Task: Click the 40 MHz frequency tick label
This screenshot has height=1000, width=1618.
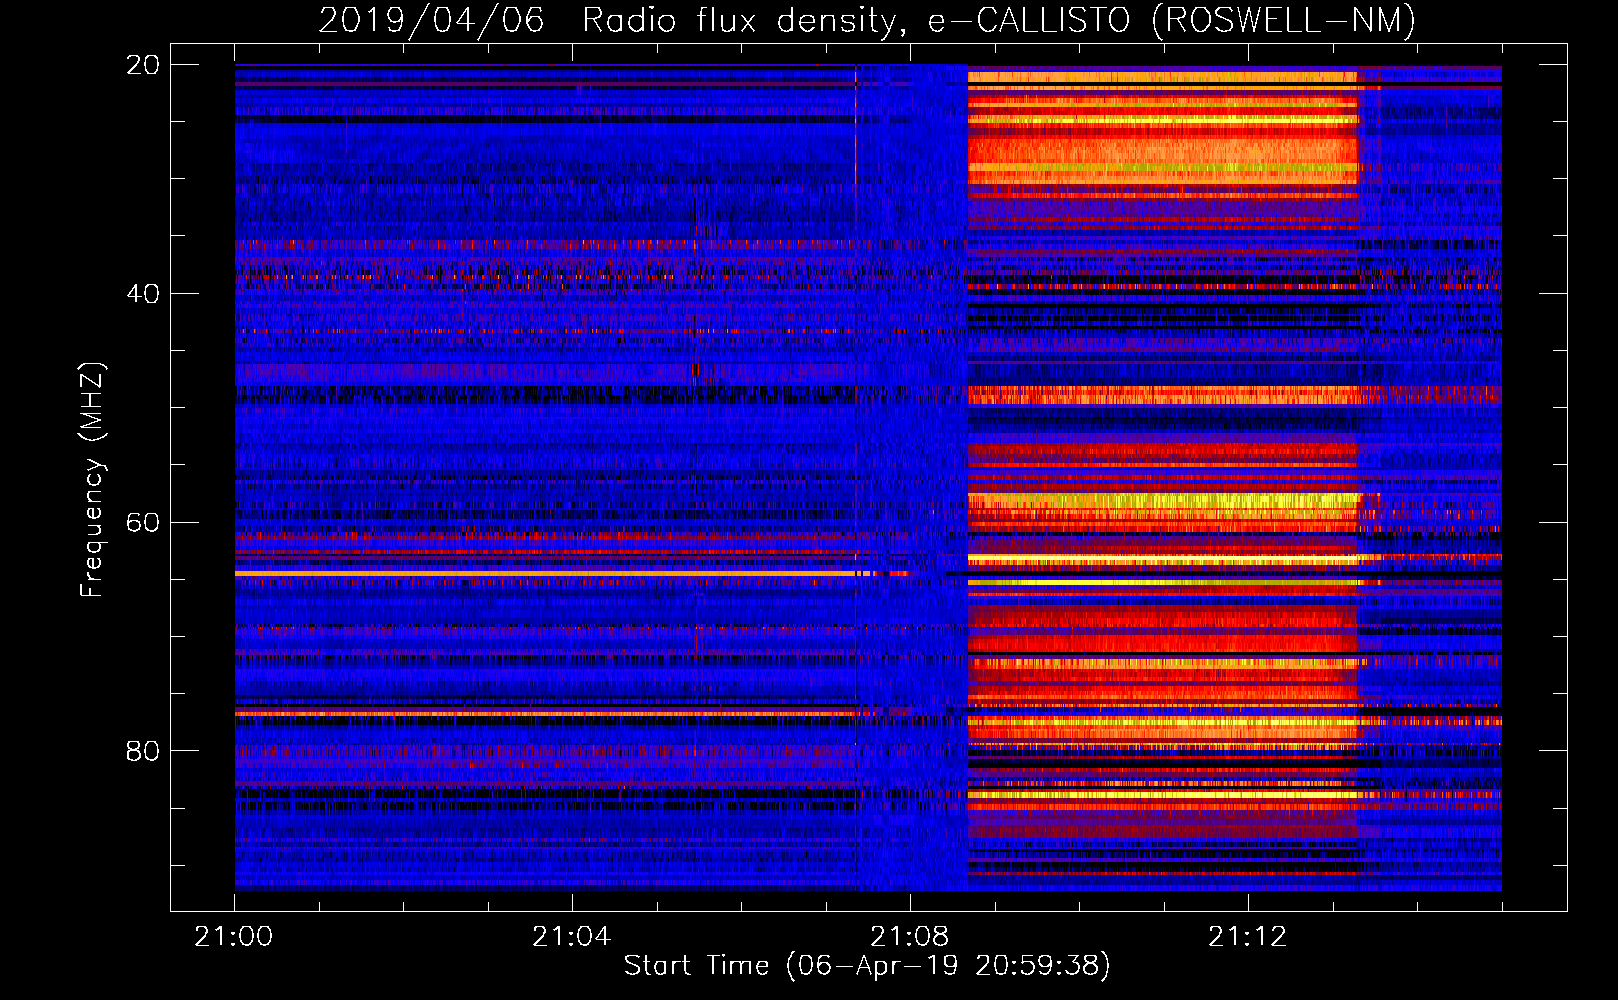Action: 142,294
